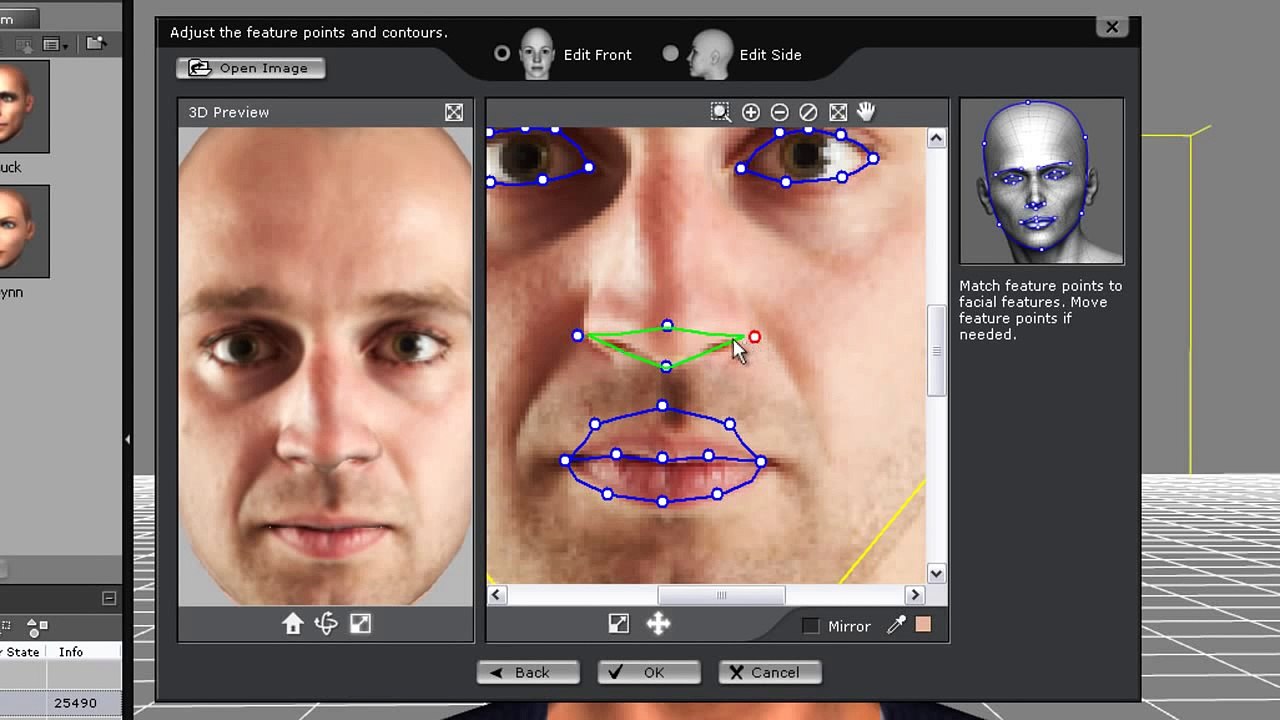1280x720 pixels.
Task: Click the top center upper lip feature point
Action: (662, 405)
